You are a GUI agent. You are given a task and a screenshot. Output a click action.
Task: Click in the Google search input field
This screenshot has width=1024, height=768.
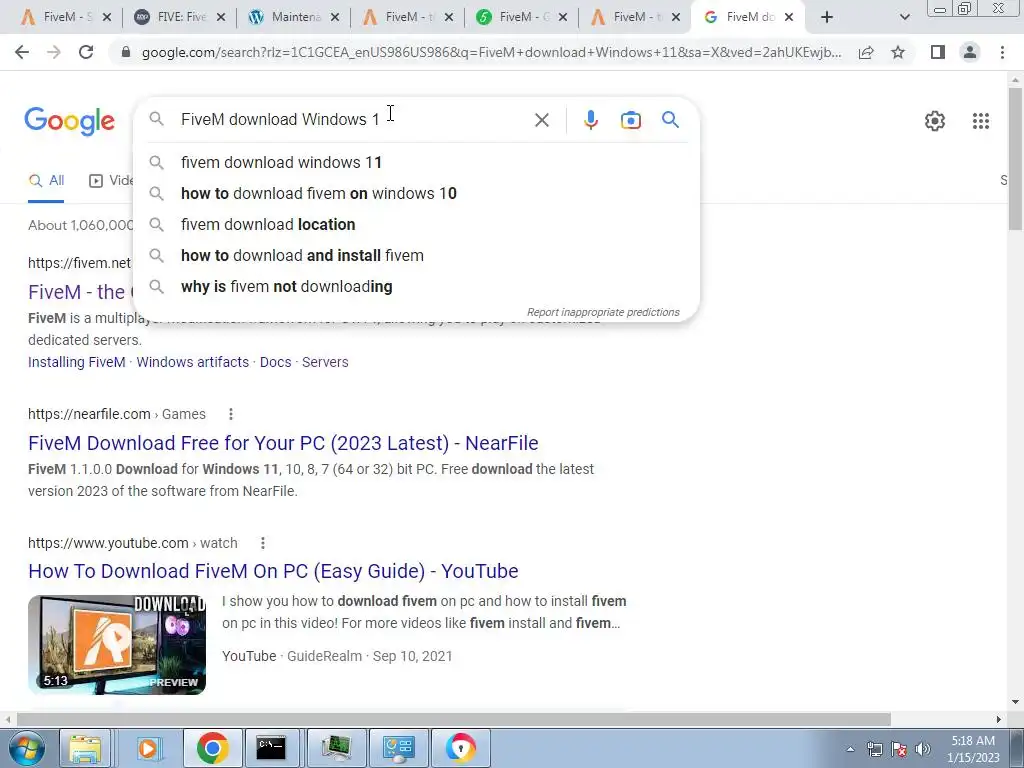click(353, 120)
